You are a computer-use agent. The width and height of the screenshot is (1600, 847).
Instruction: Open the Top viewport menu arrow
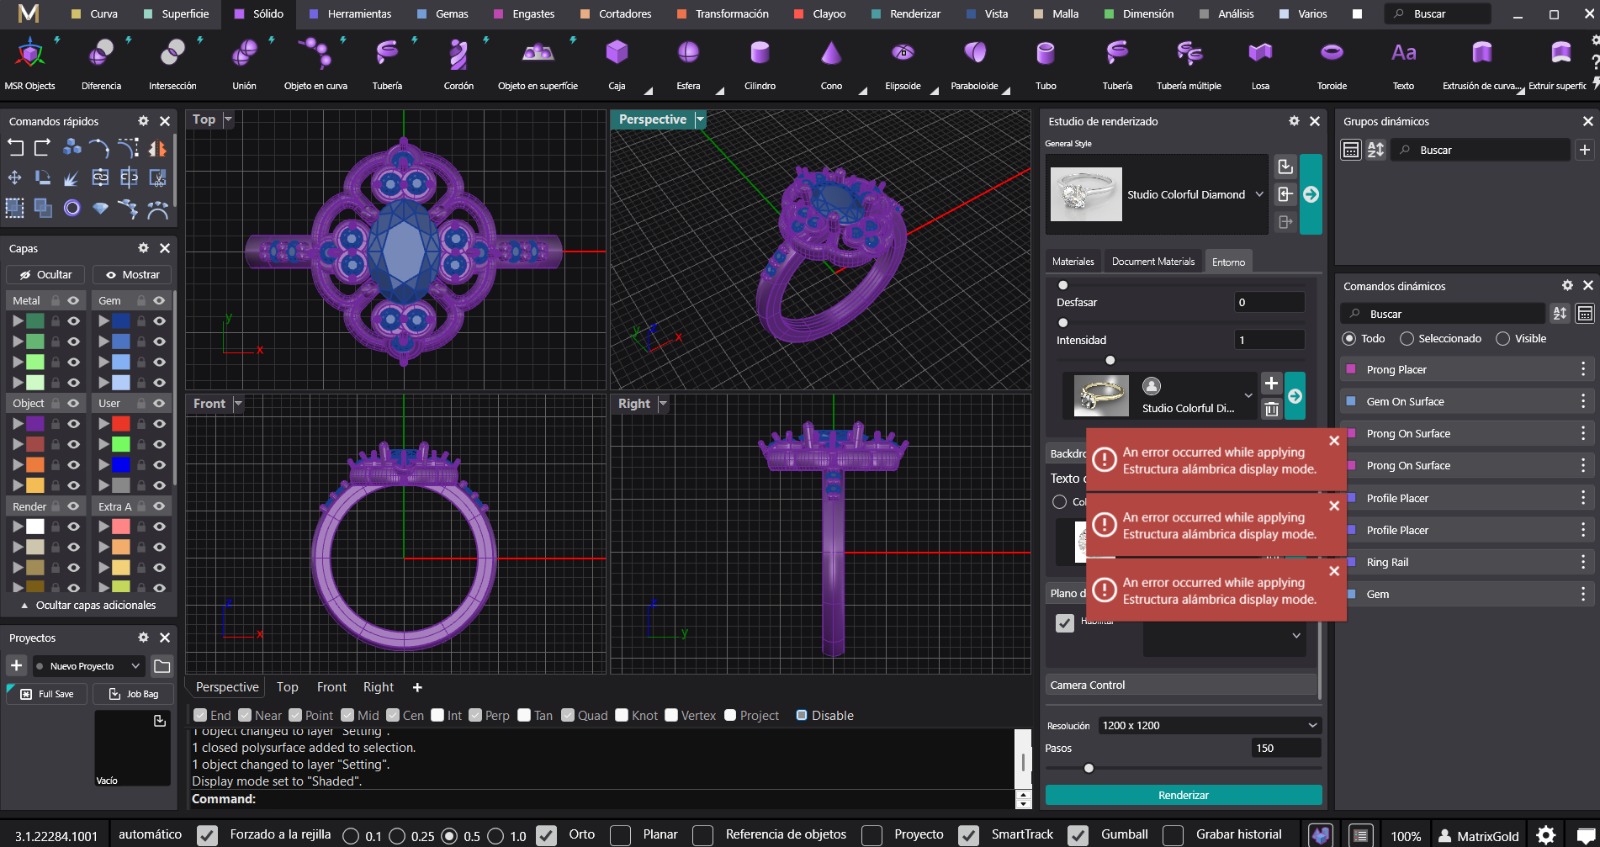click(228, 120)
